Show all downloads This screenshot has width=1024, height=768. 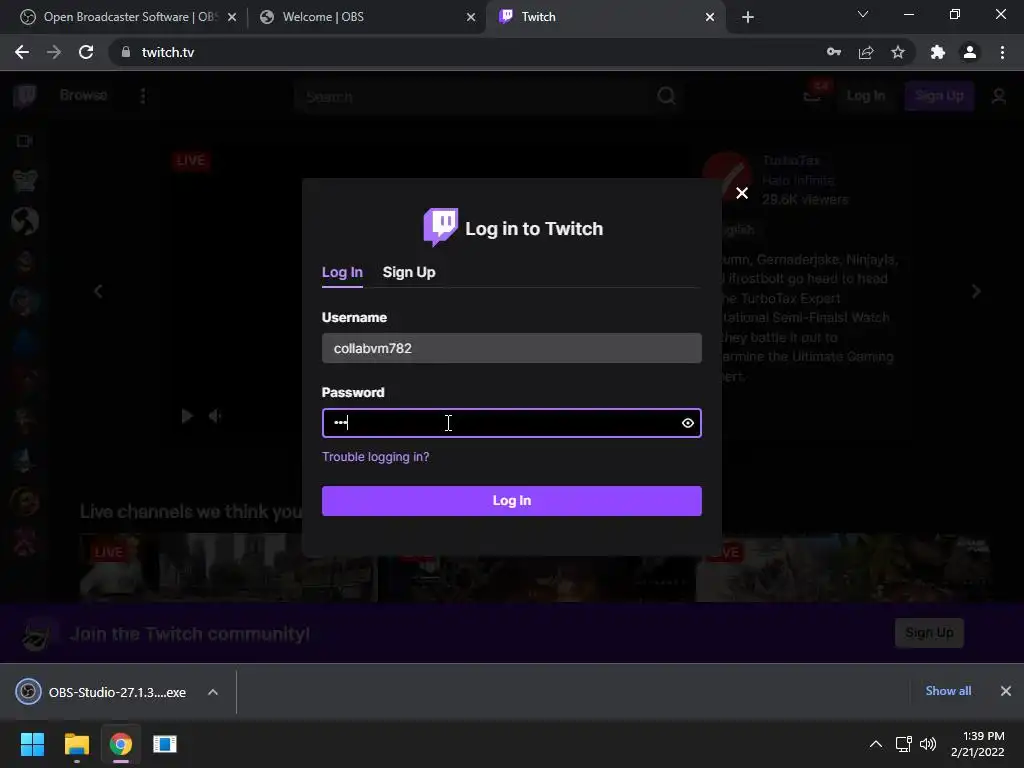point(948,691)
